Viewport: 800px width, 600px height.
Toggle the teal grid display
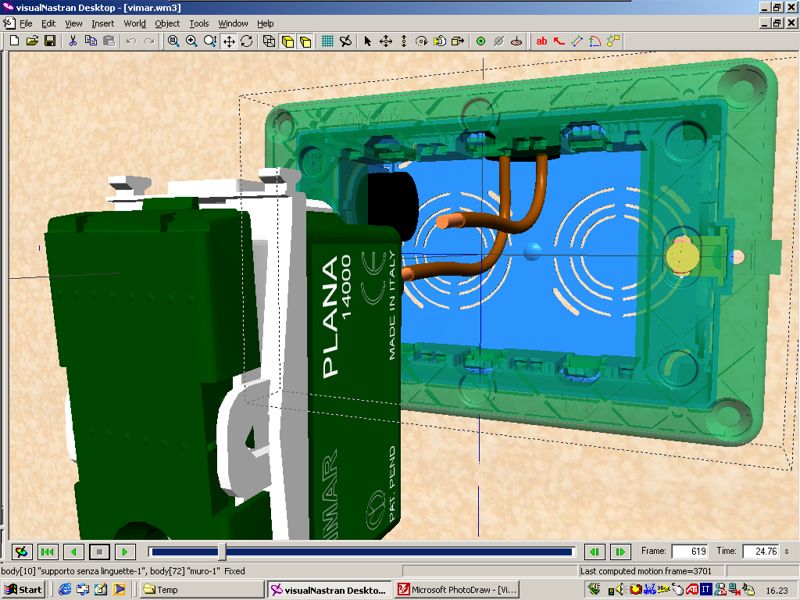[328, 41]
